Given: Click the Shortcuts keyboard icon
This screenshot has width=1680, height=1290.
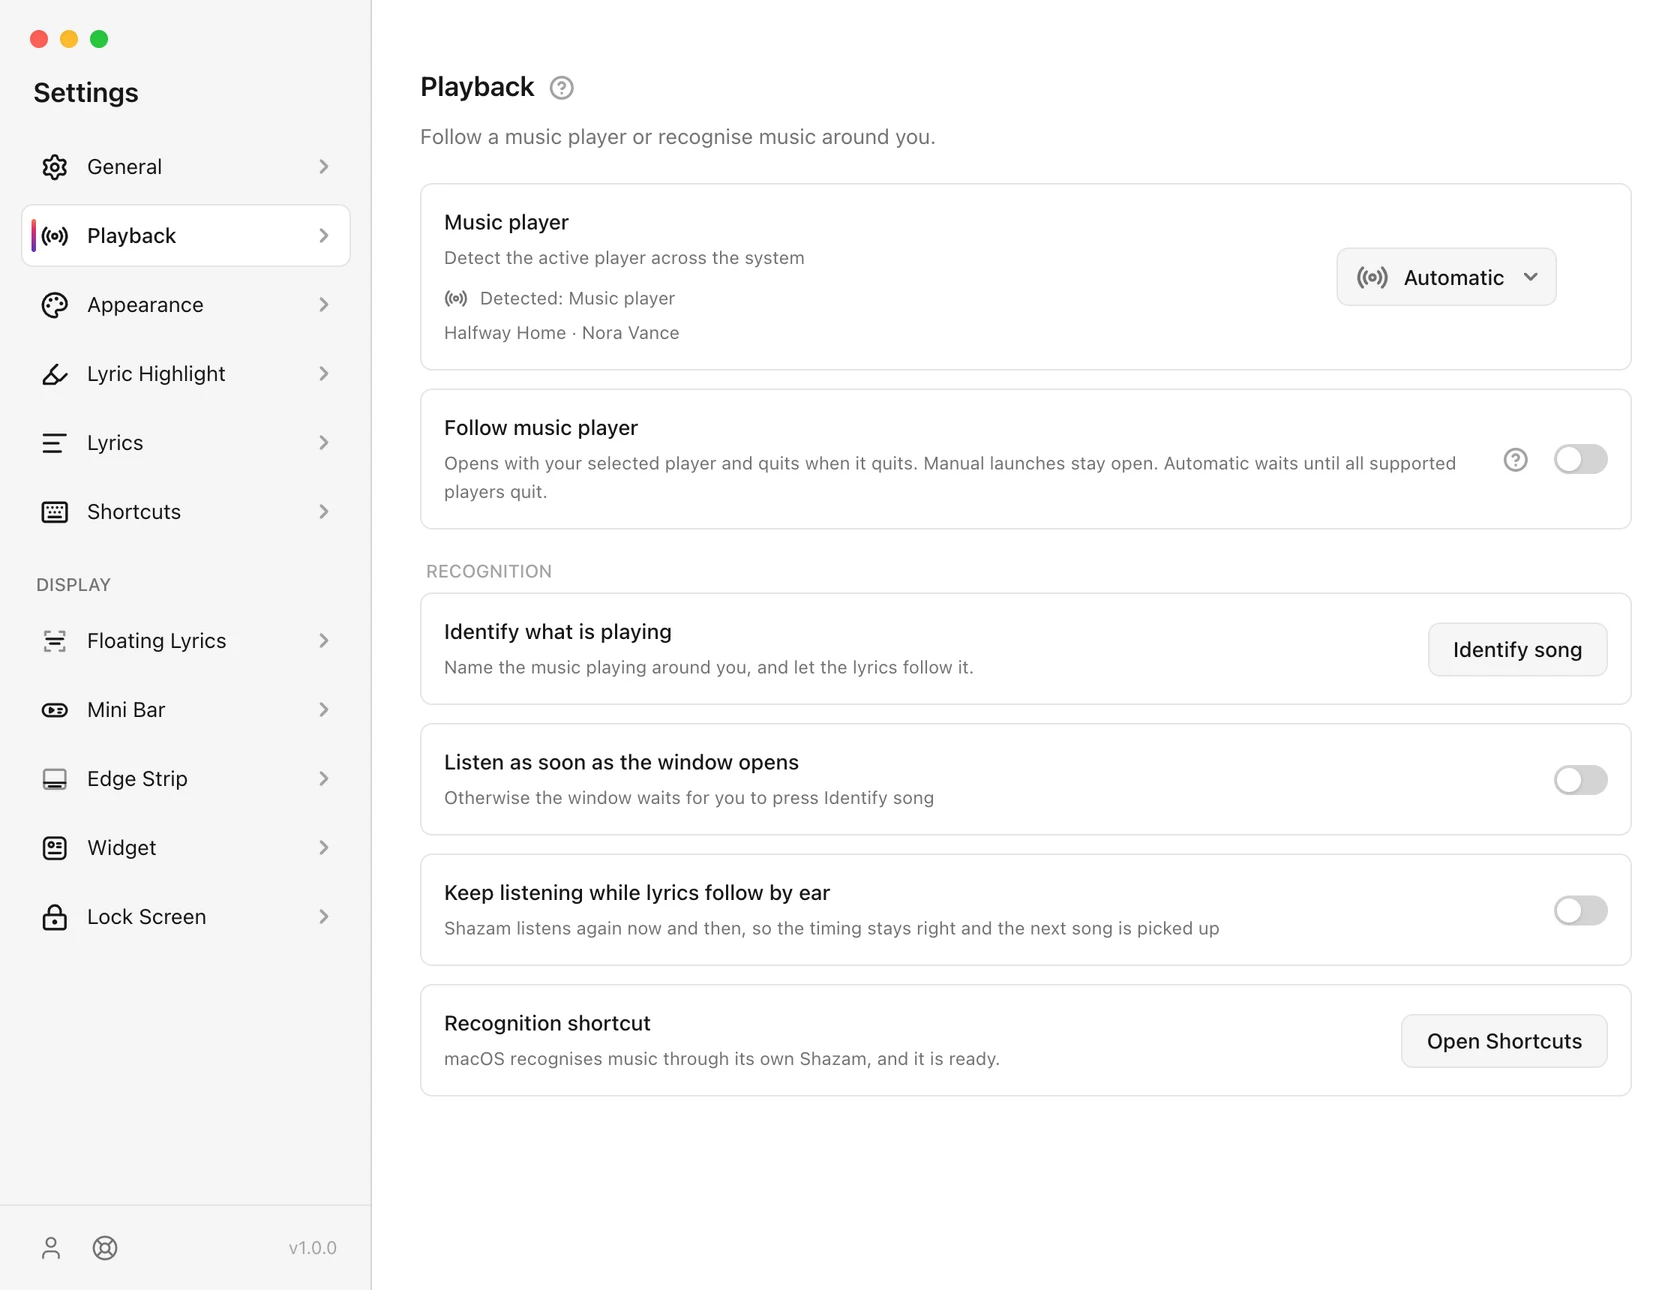Looking at the screenshot, I should click(55, 512).
